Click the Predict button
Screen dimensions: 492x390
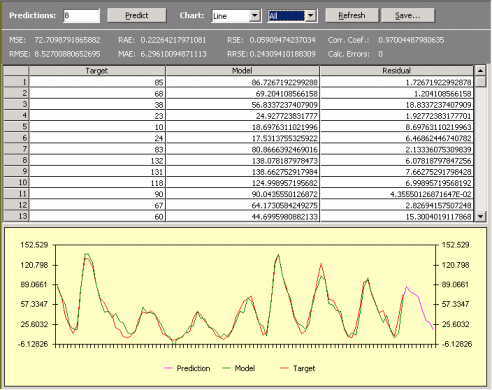(x=137, y=15)
